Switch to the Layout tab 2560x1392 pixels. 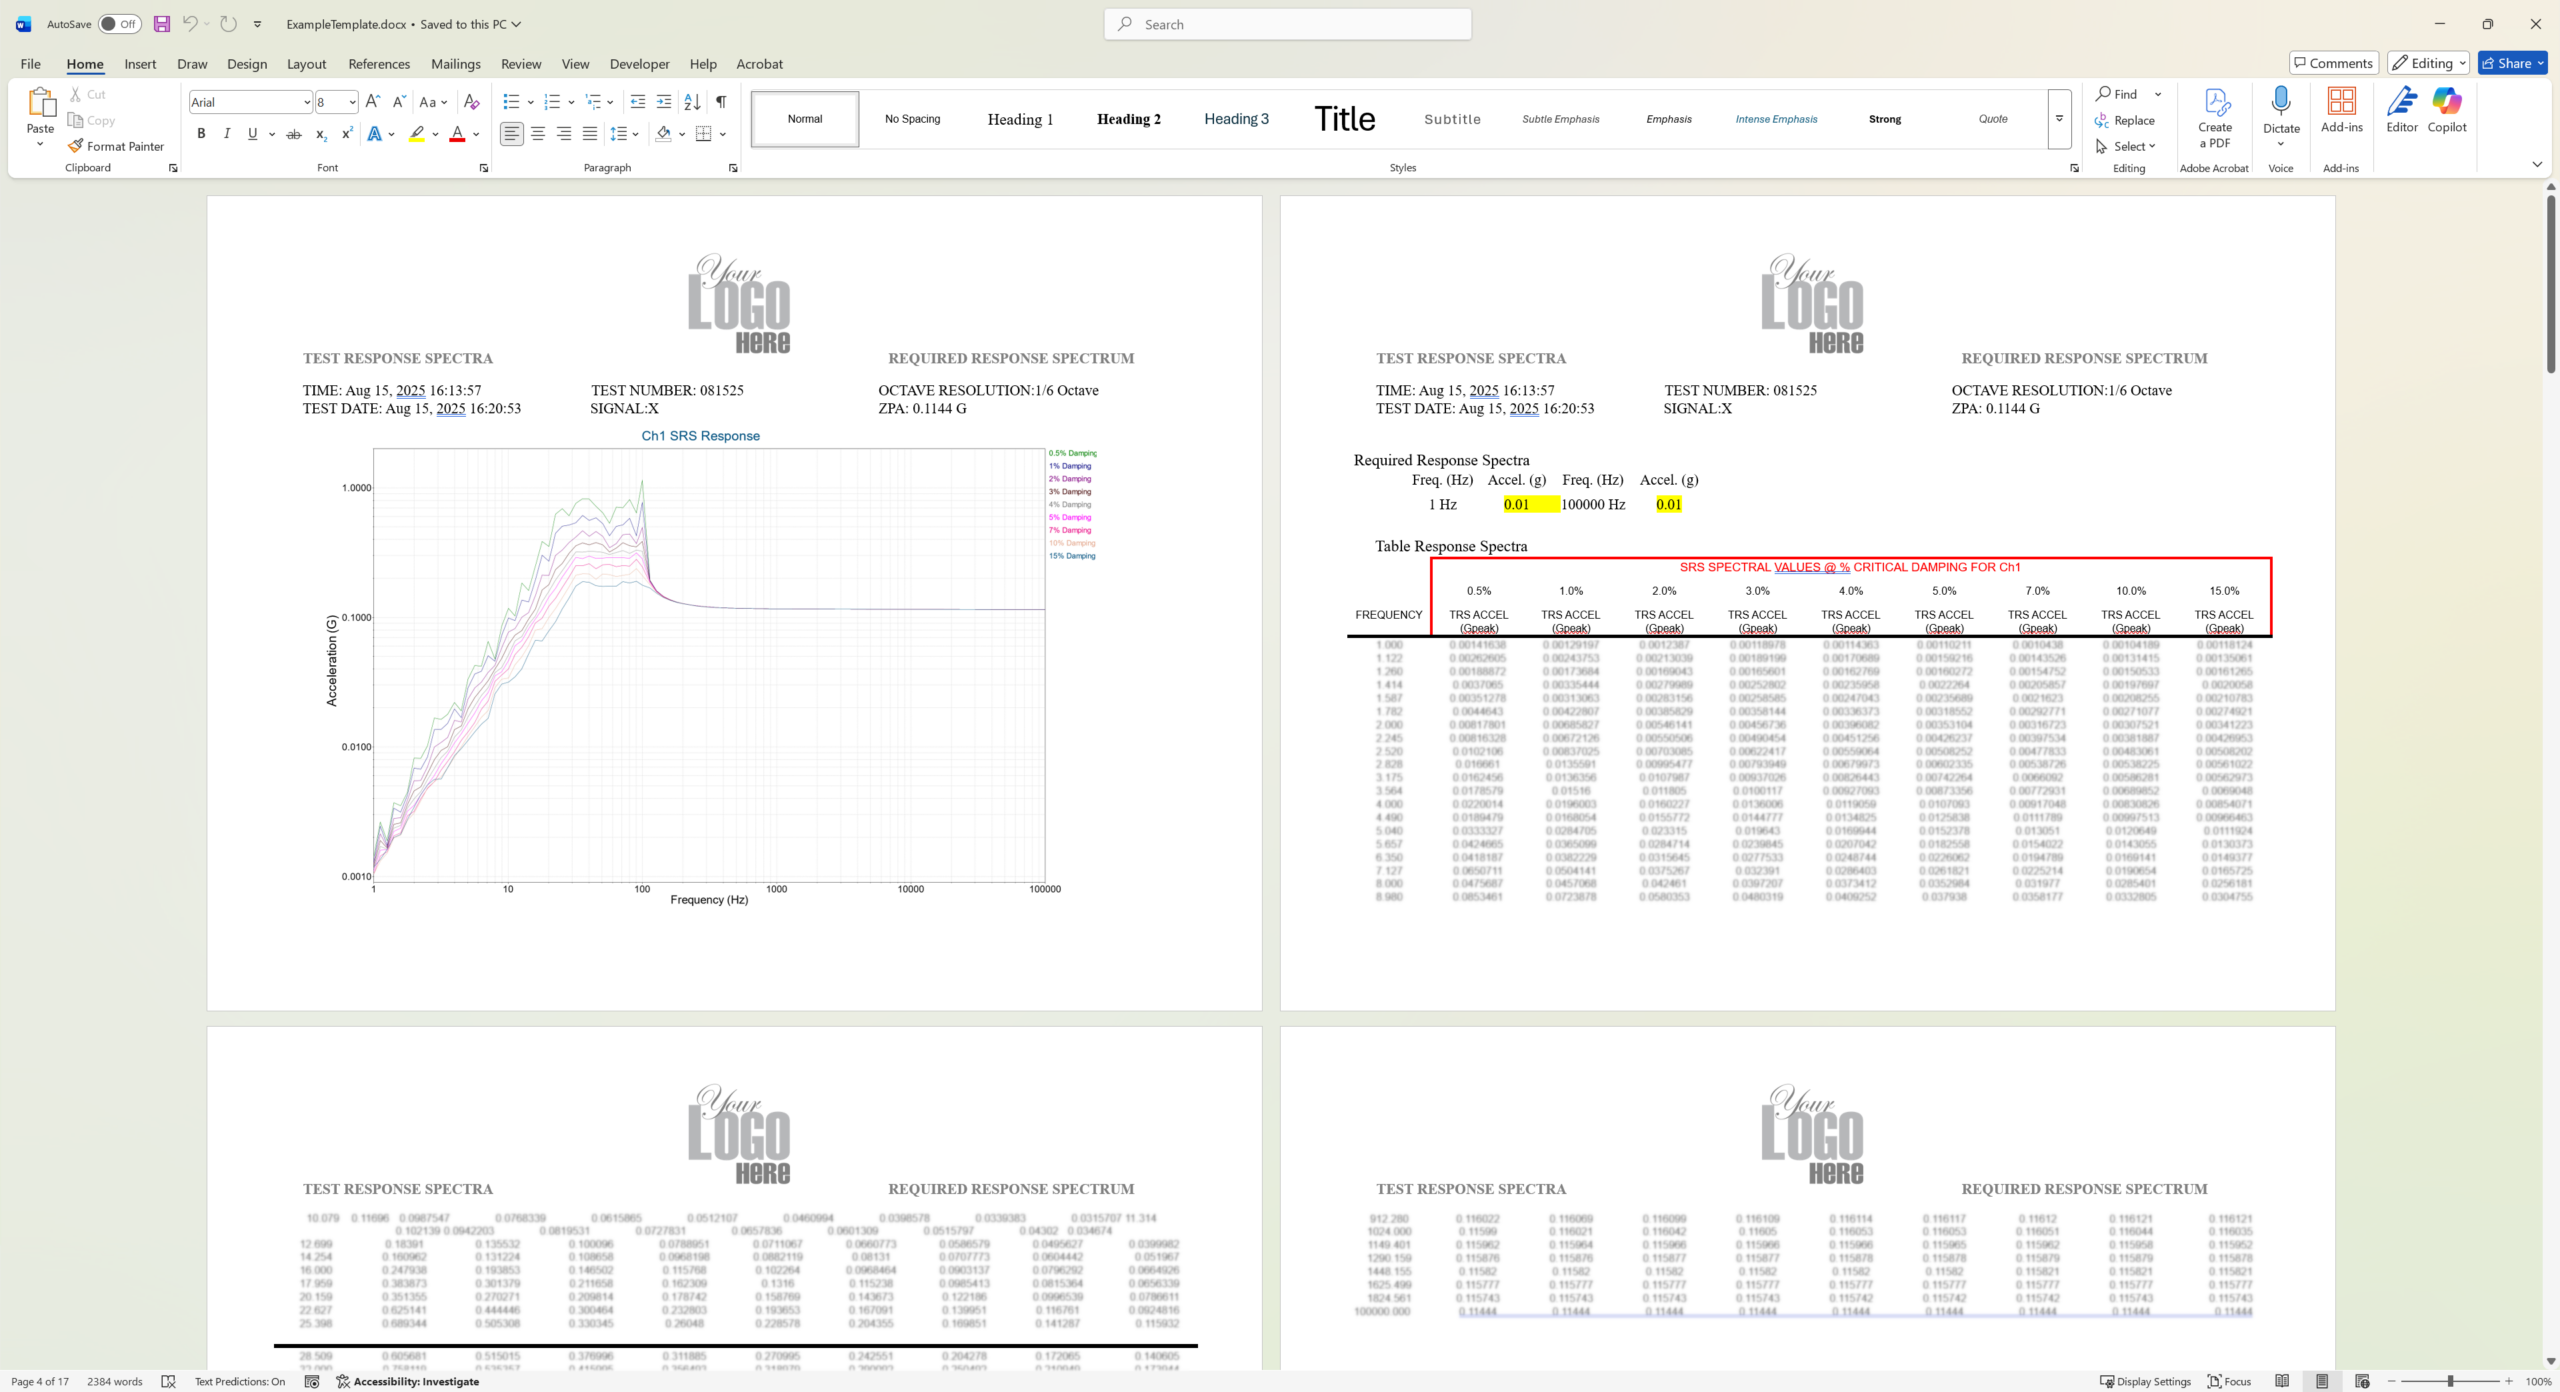coord(306,64)
